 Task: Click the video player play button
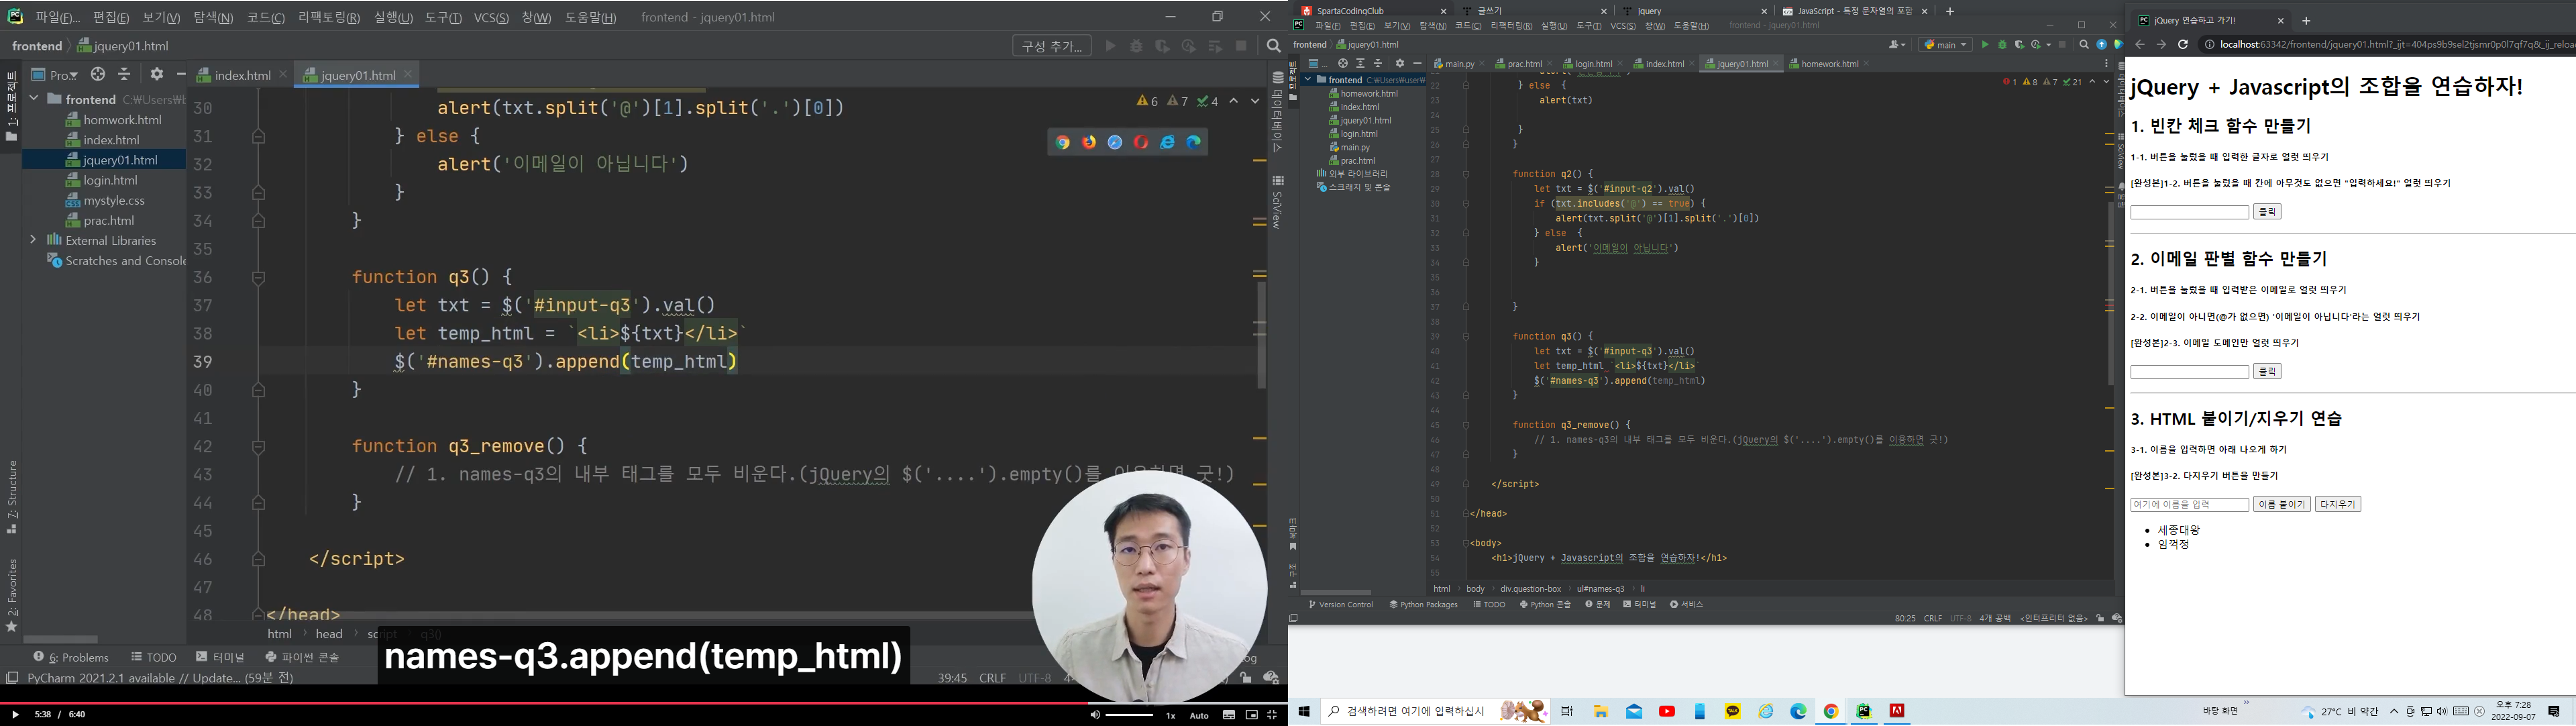pos(15,715)
